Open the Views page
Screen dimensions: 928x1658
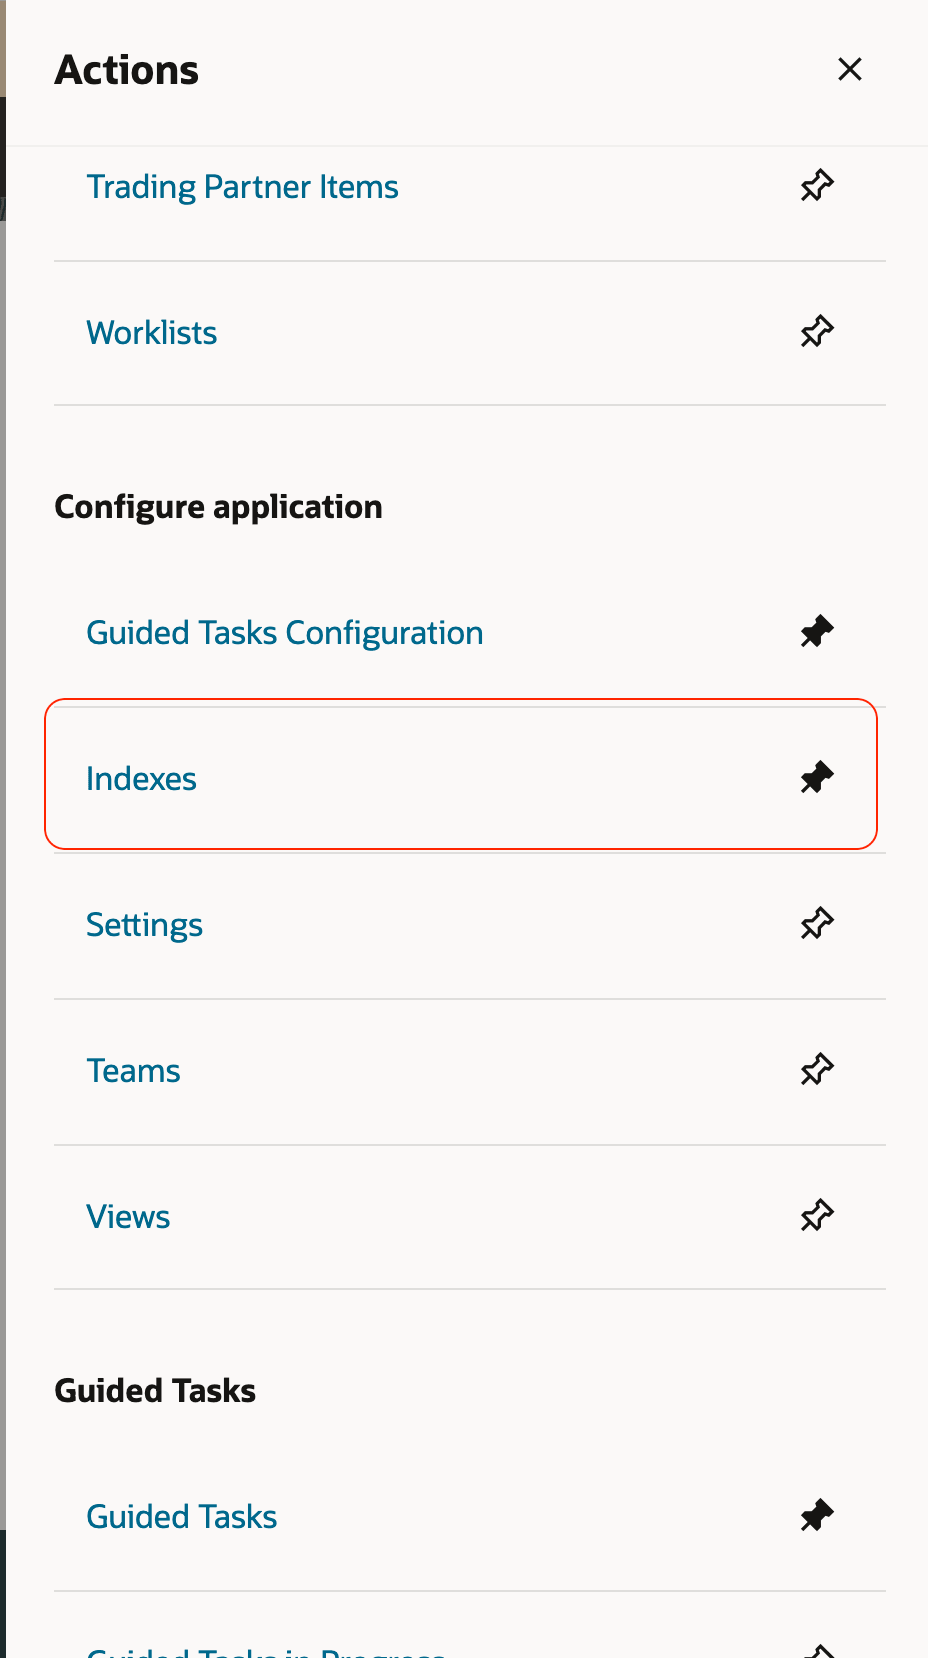click(x=128, y=1215)
